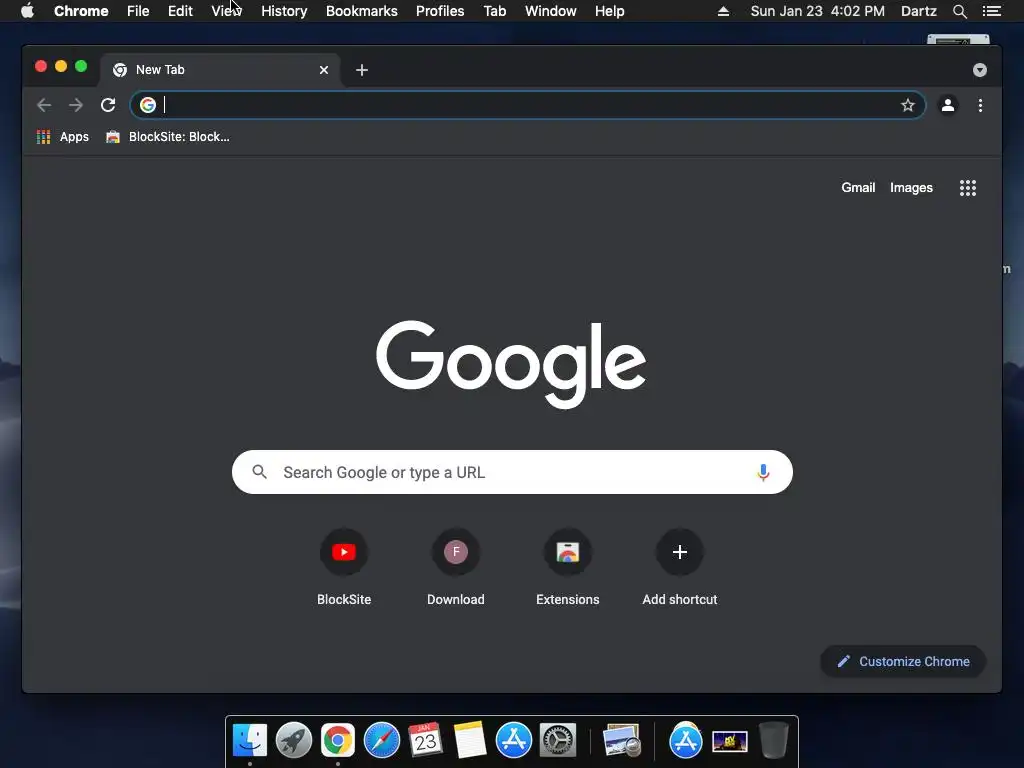Click the date and time in menu bar
The image size is (1024, 768).
tap(818, 11)
